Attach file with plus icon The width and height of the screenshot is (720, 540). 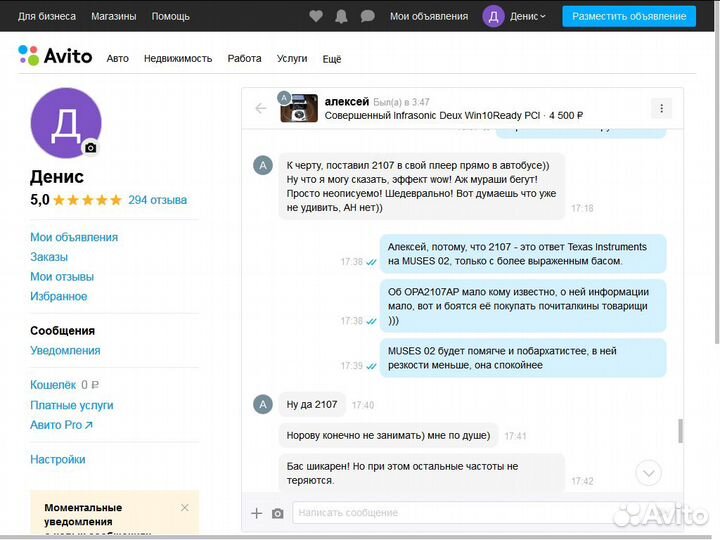point(257,513)
